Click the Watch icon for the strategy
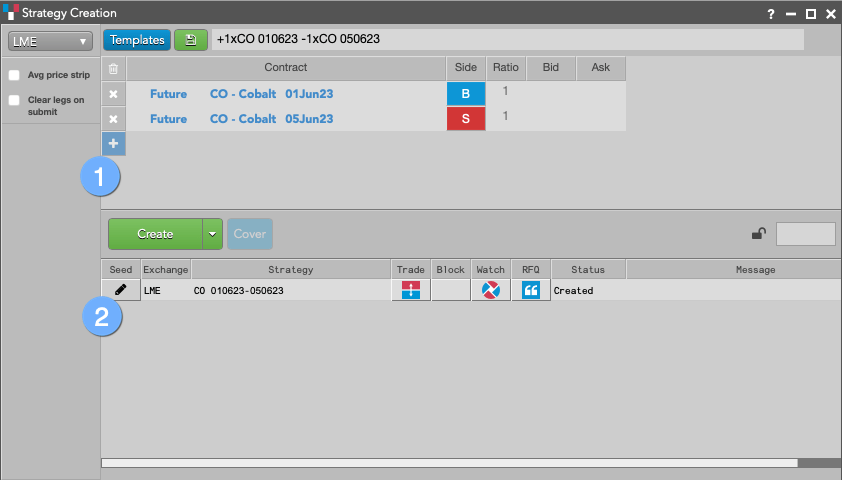Screen dimensions: 842x480 click(x=491, y=290)
